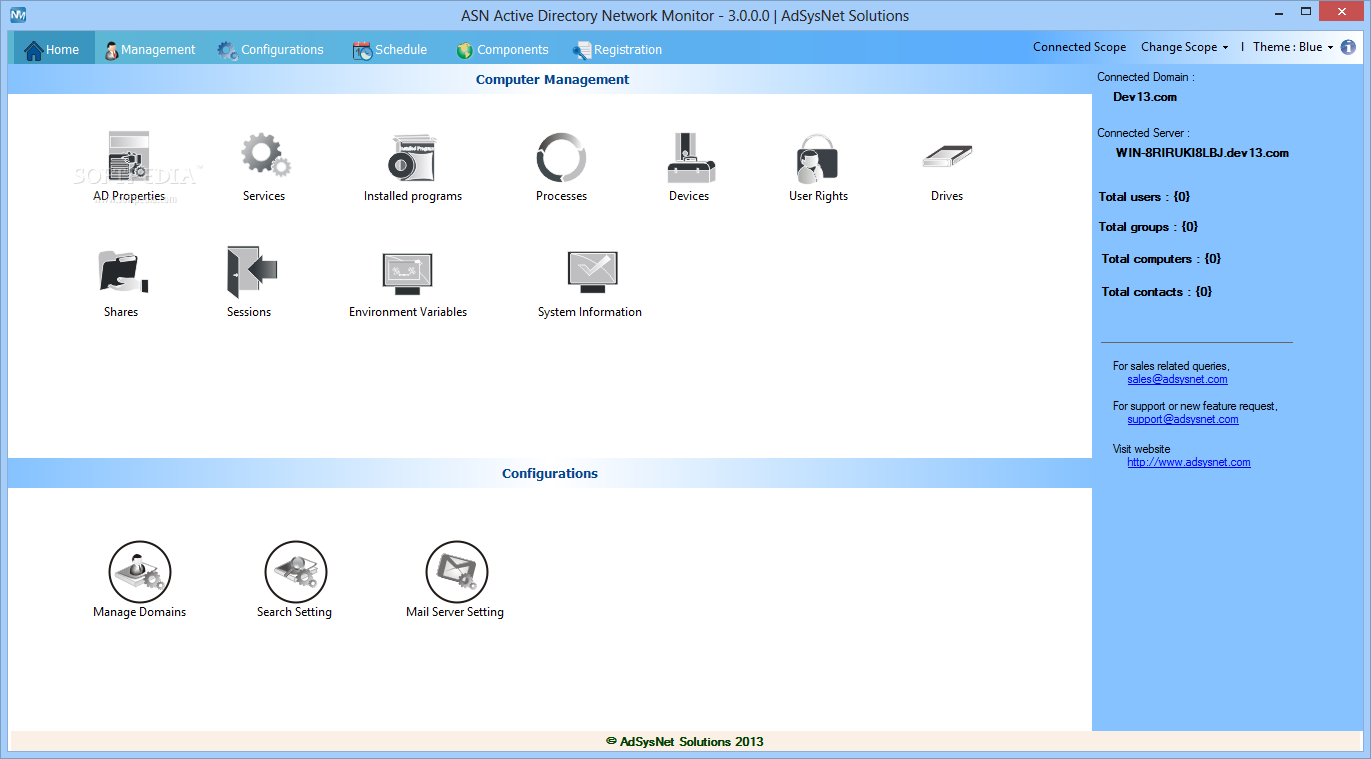Click the app logo in title bar
The height and width of the screenshot is (759, 1371).
(18, 15)
